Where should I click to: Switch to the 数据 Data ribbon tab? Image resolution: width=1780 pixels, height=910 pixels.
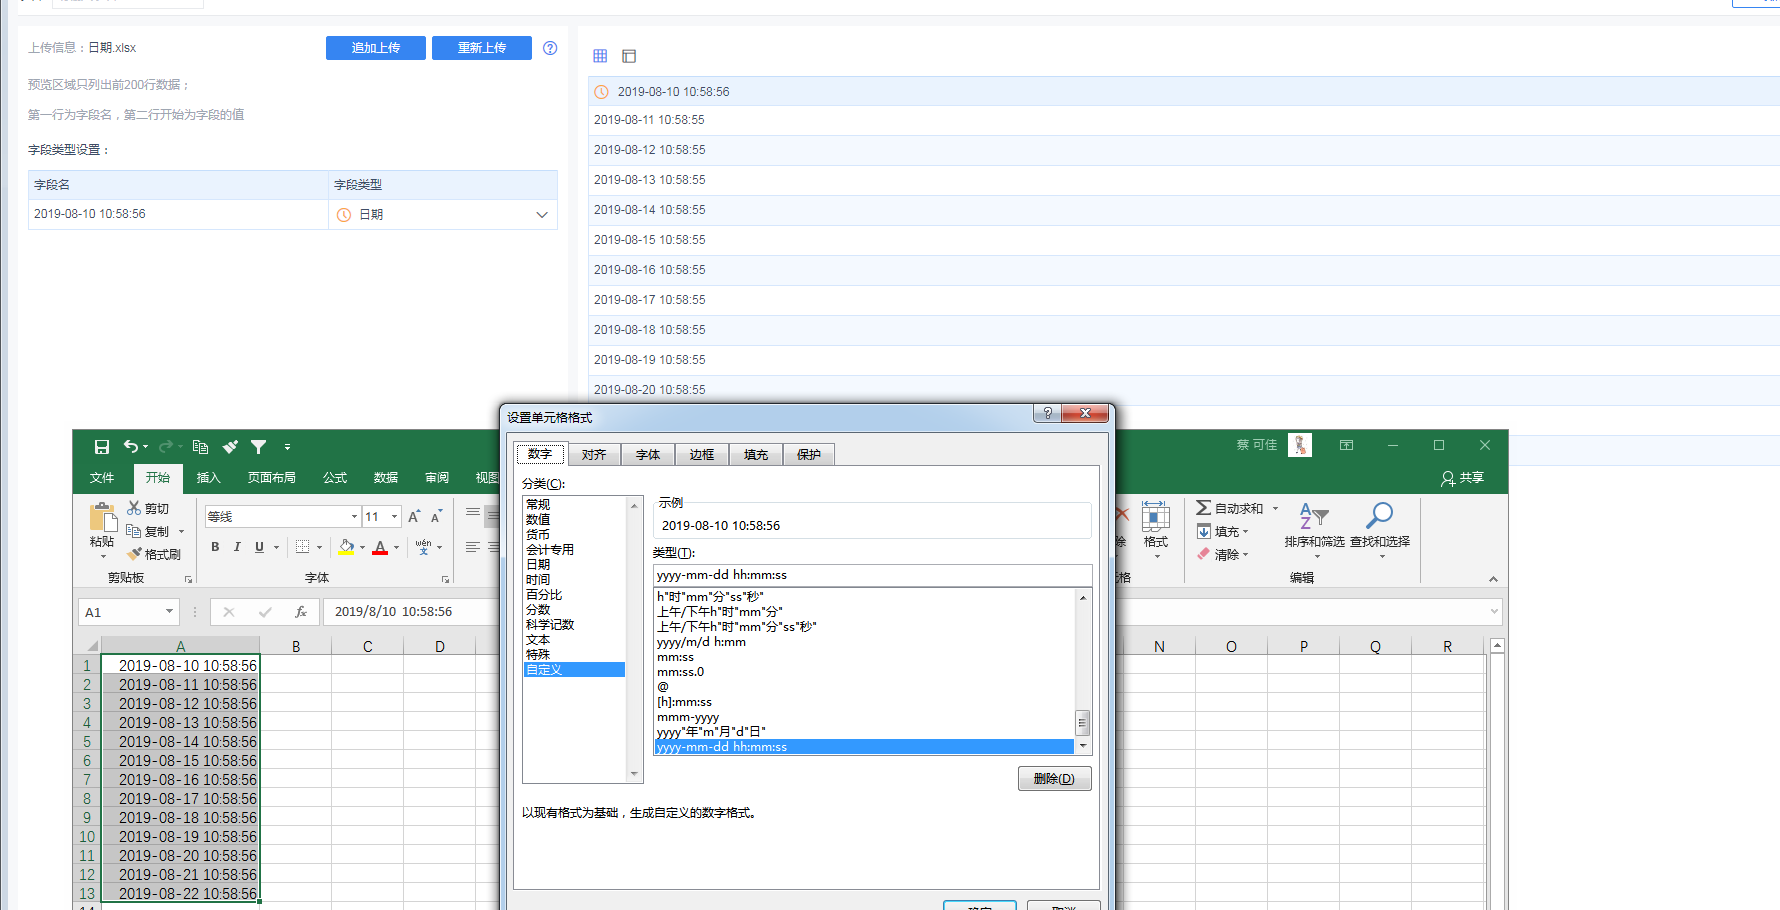click(386, 478)
